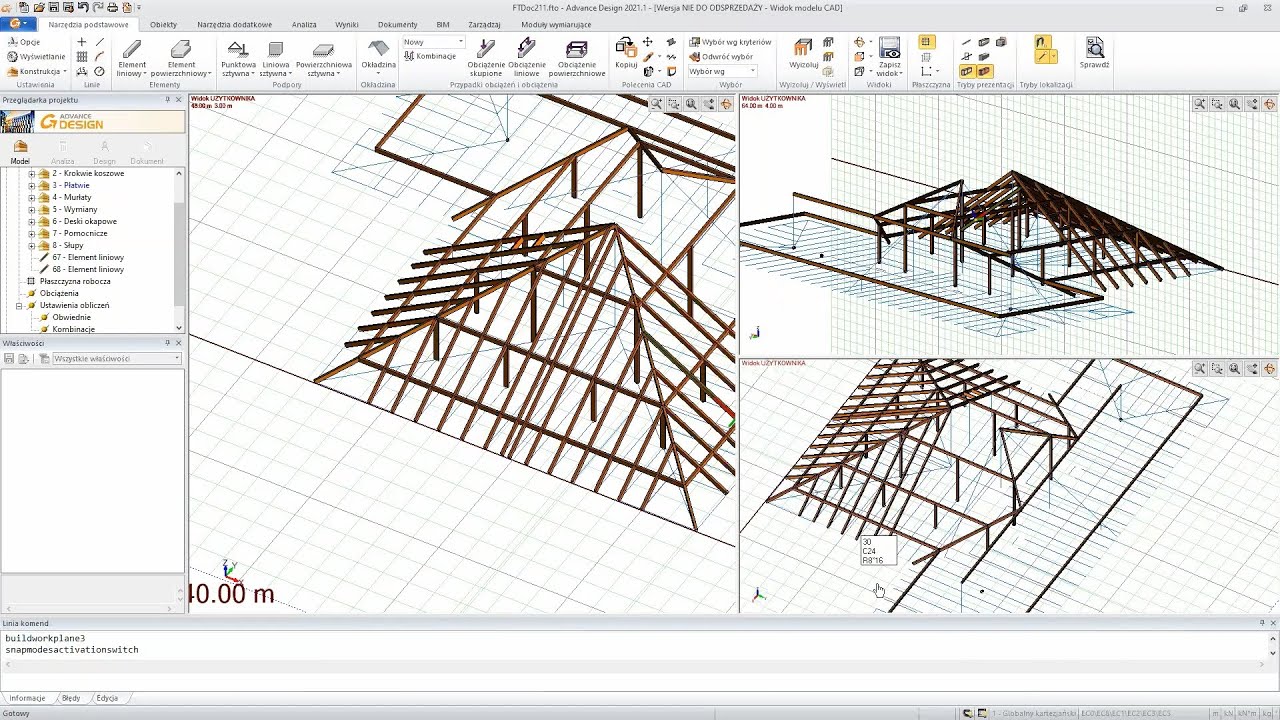Click the Wyizoluj isolate tool
Screen dimensions: 1280x720
(x=803, y=53)
